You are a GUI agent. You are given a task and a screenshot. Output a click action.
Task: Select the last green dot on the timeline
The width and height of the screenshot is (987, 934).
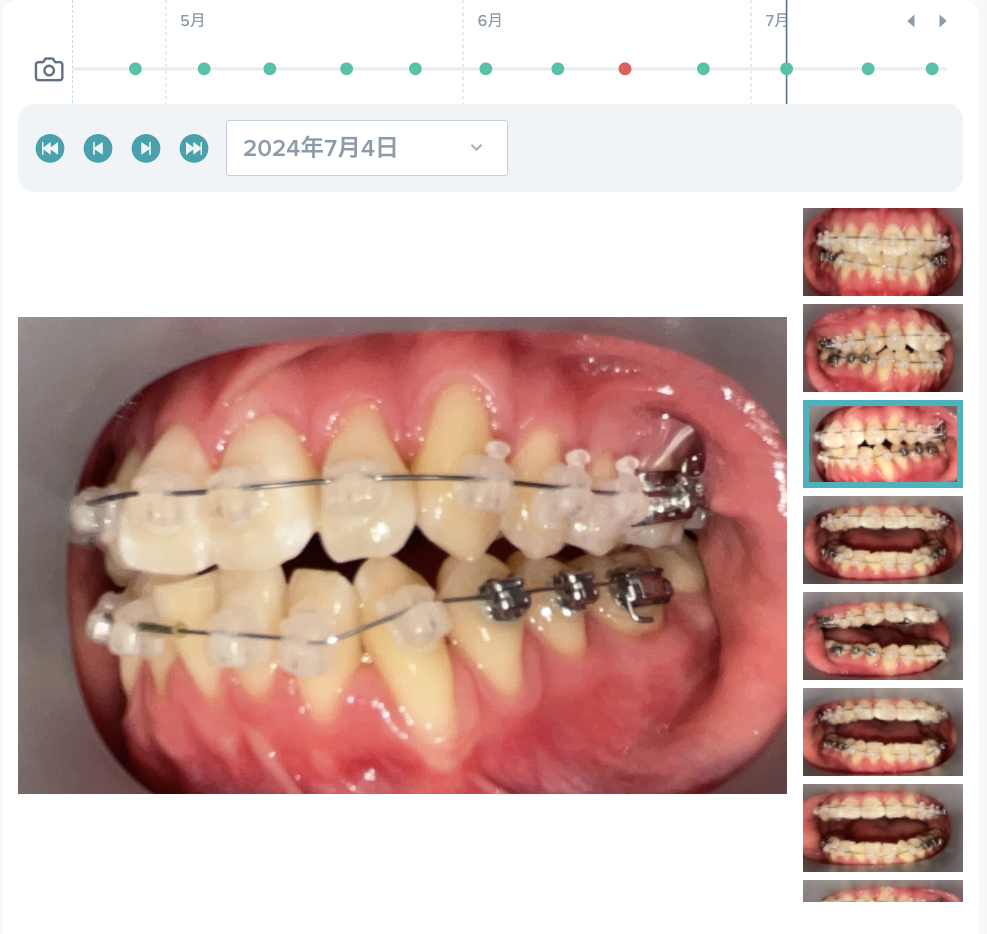click(x=932, y=69)
